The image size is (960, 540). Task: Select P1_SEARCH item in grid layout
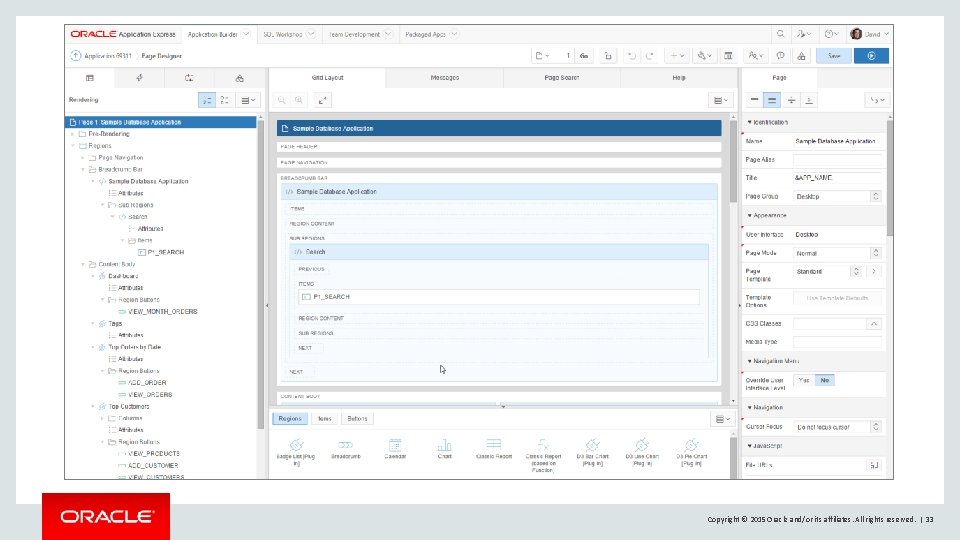click(498, 297)
